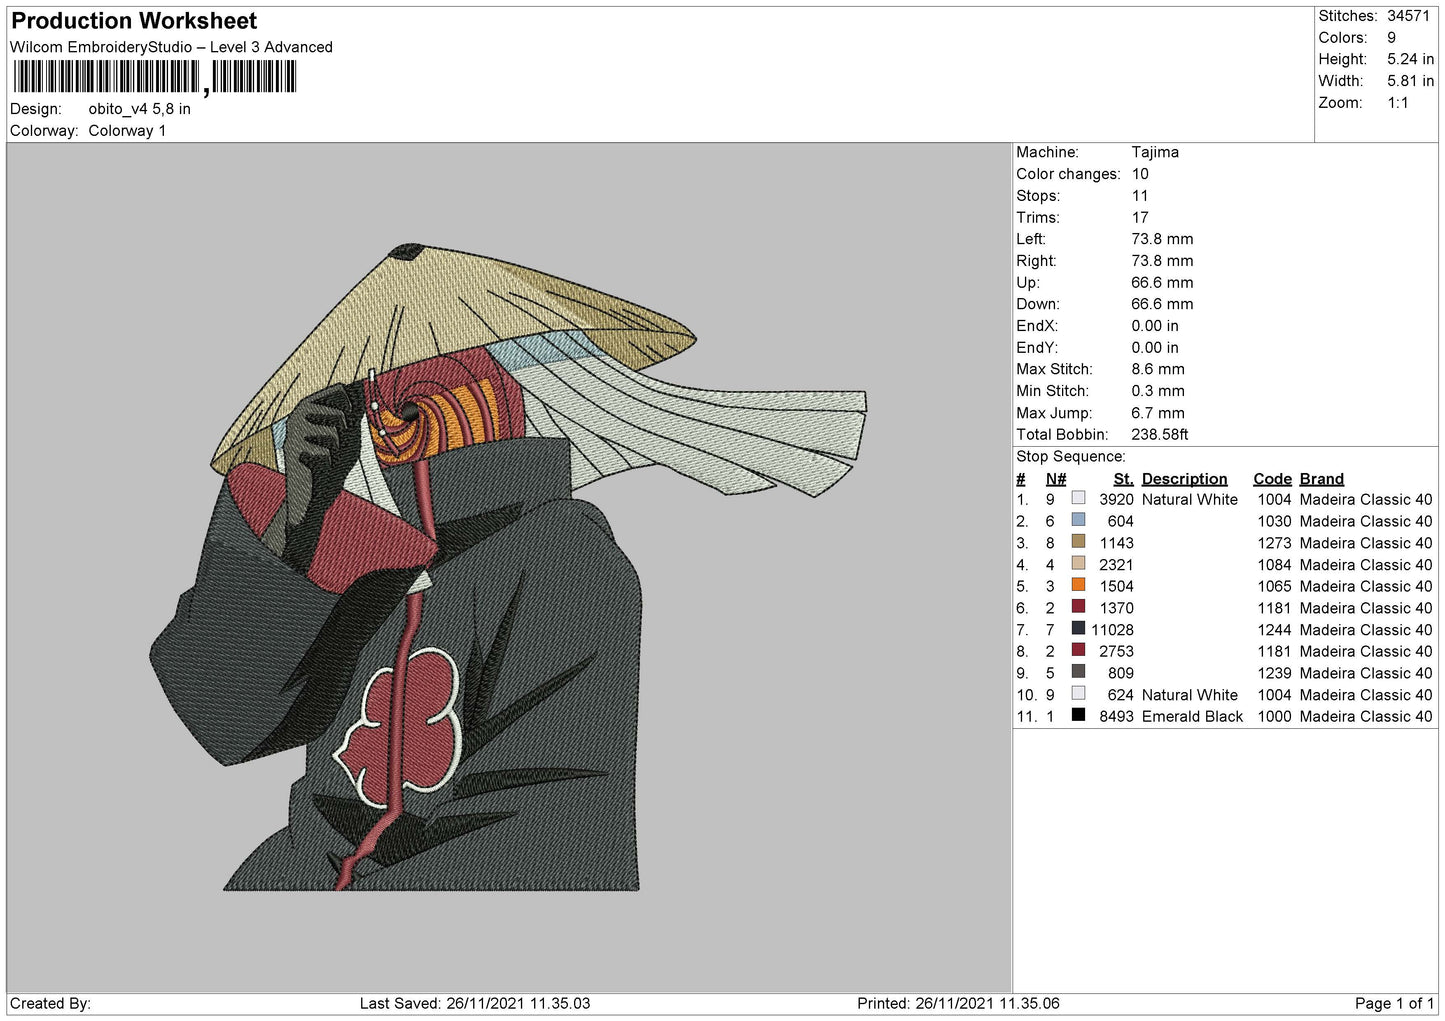Click the tan swatch in row 3

[1078, 542]
